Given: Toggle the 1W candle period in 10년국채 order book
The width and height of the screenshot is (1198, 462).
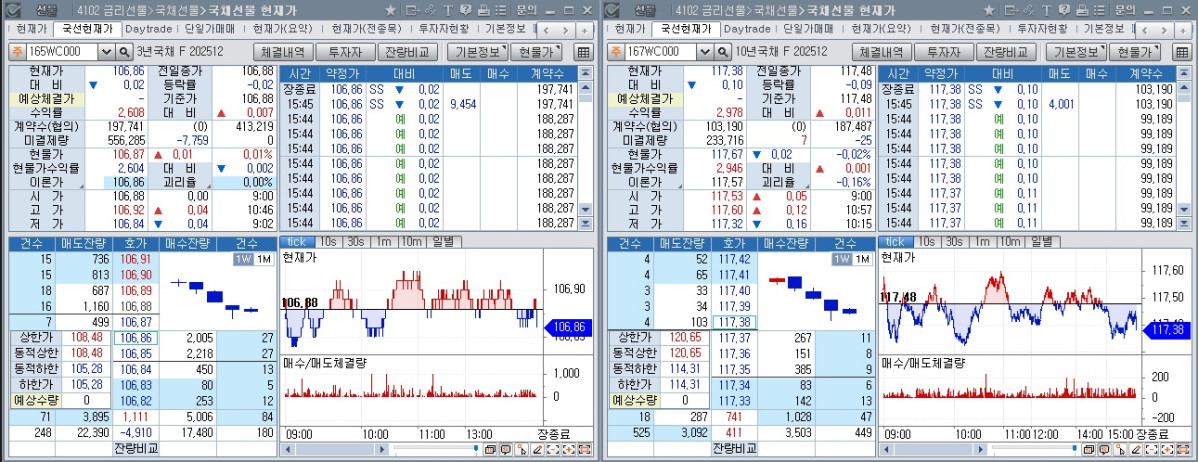Looking at the screenshot, I should pyautogui.click(x=840, y=260).
